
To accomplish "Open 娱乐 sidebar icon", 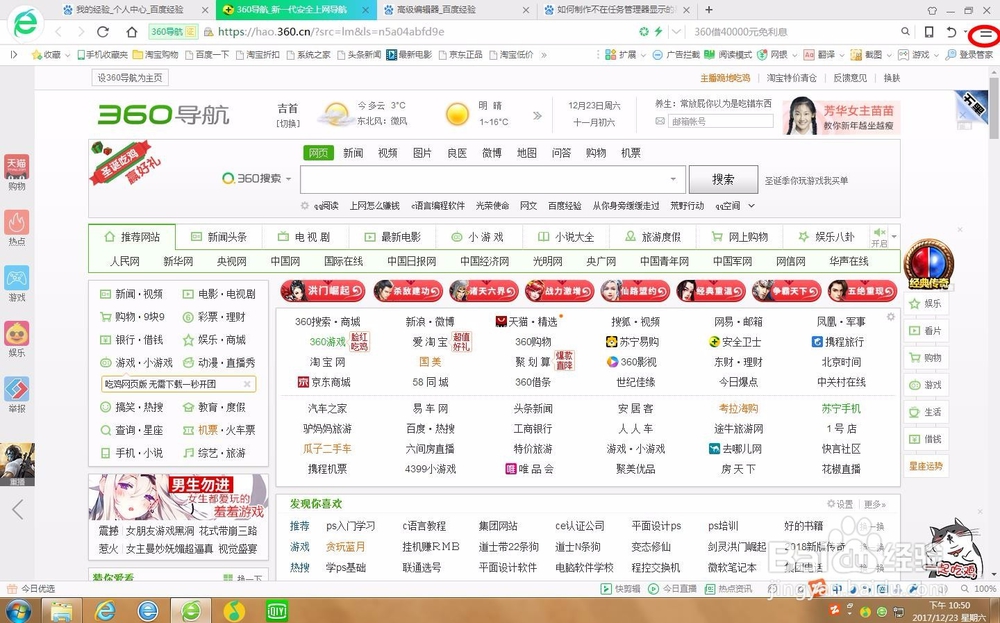I will point(17,339).
